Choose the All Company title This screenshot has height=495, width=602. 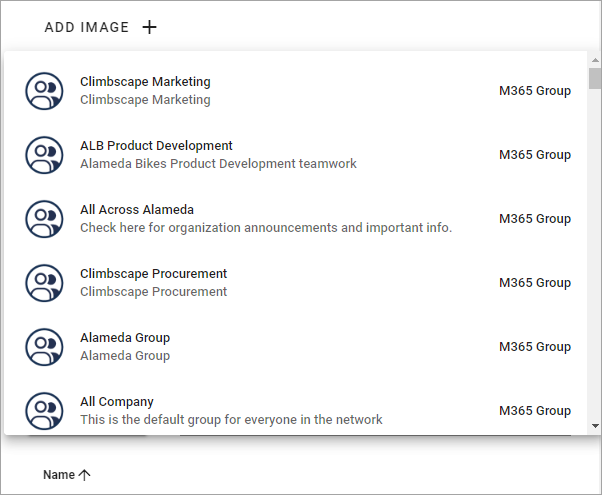click(117, 402)
